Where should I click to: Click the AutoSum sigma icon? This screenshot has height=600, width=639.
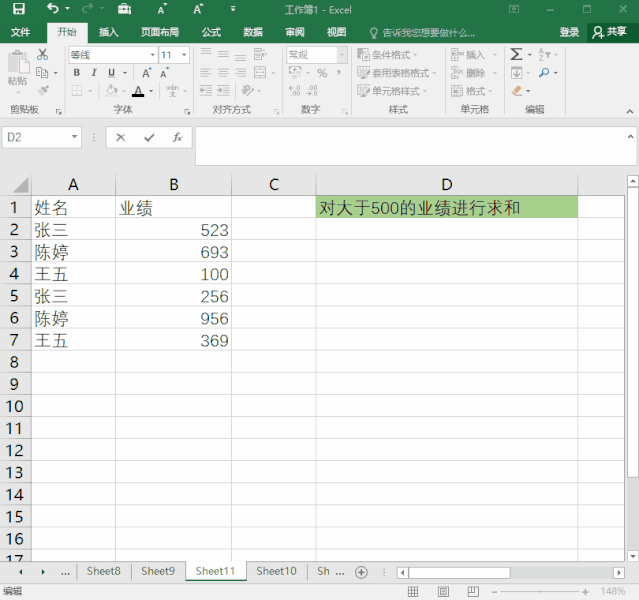[516, 55]
